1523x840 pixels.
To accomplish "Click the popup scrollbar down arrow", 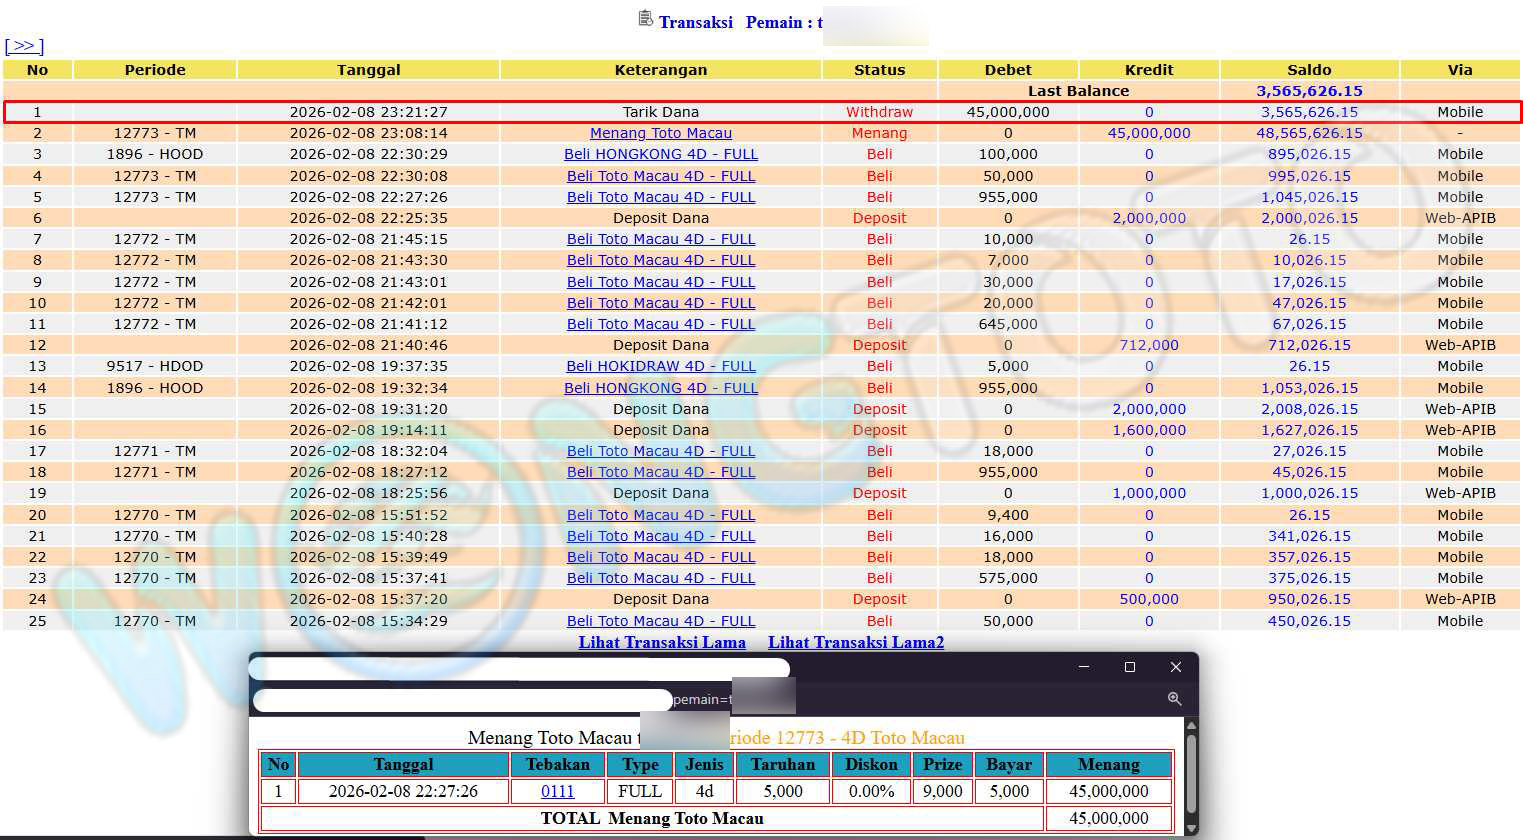I will pos(1190,828).
